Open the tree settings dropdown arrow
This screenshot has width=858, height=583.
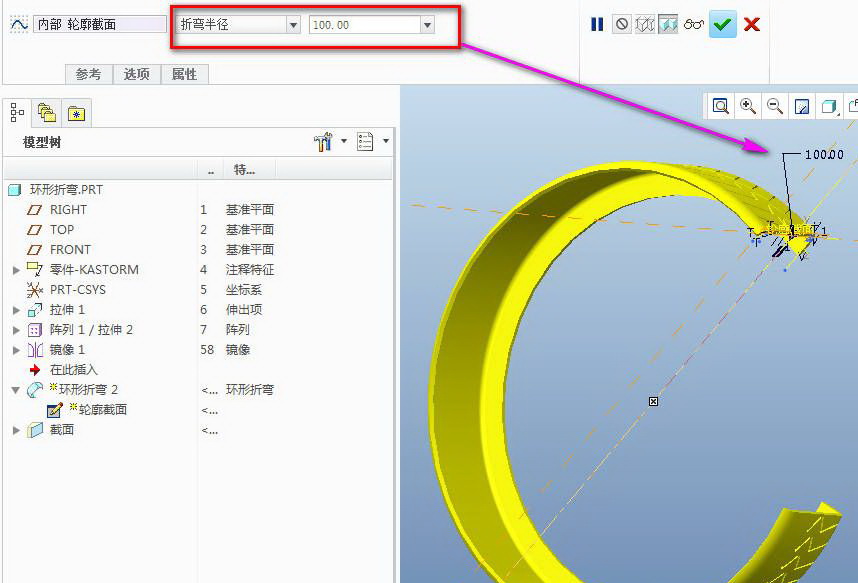[x=344, y=141]
